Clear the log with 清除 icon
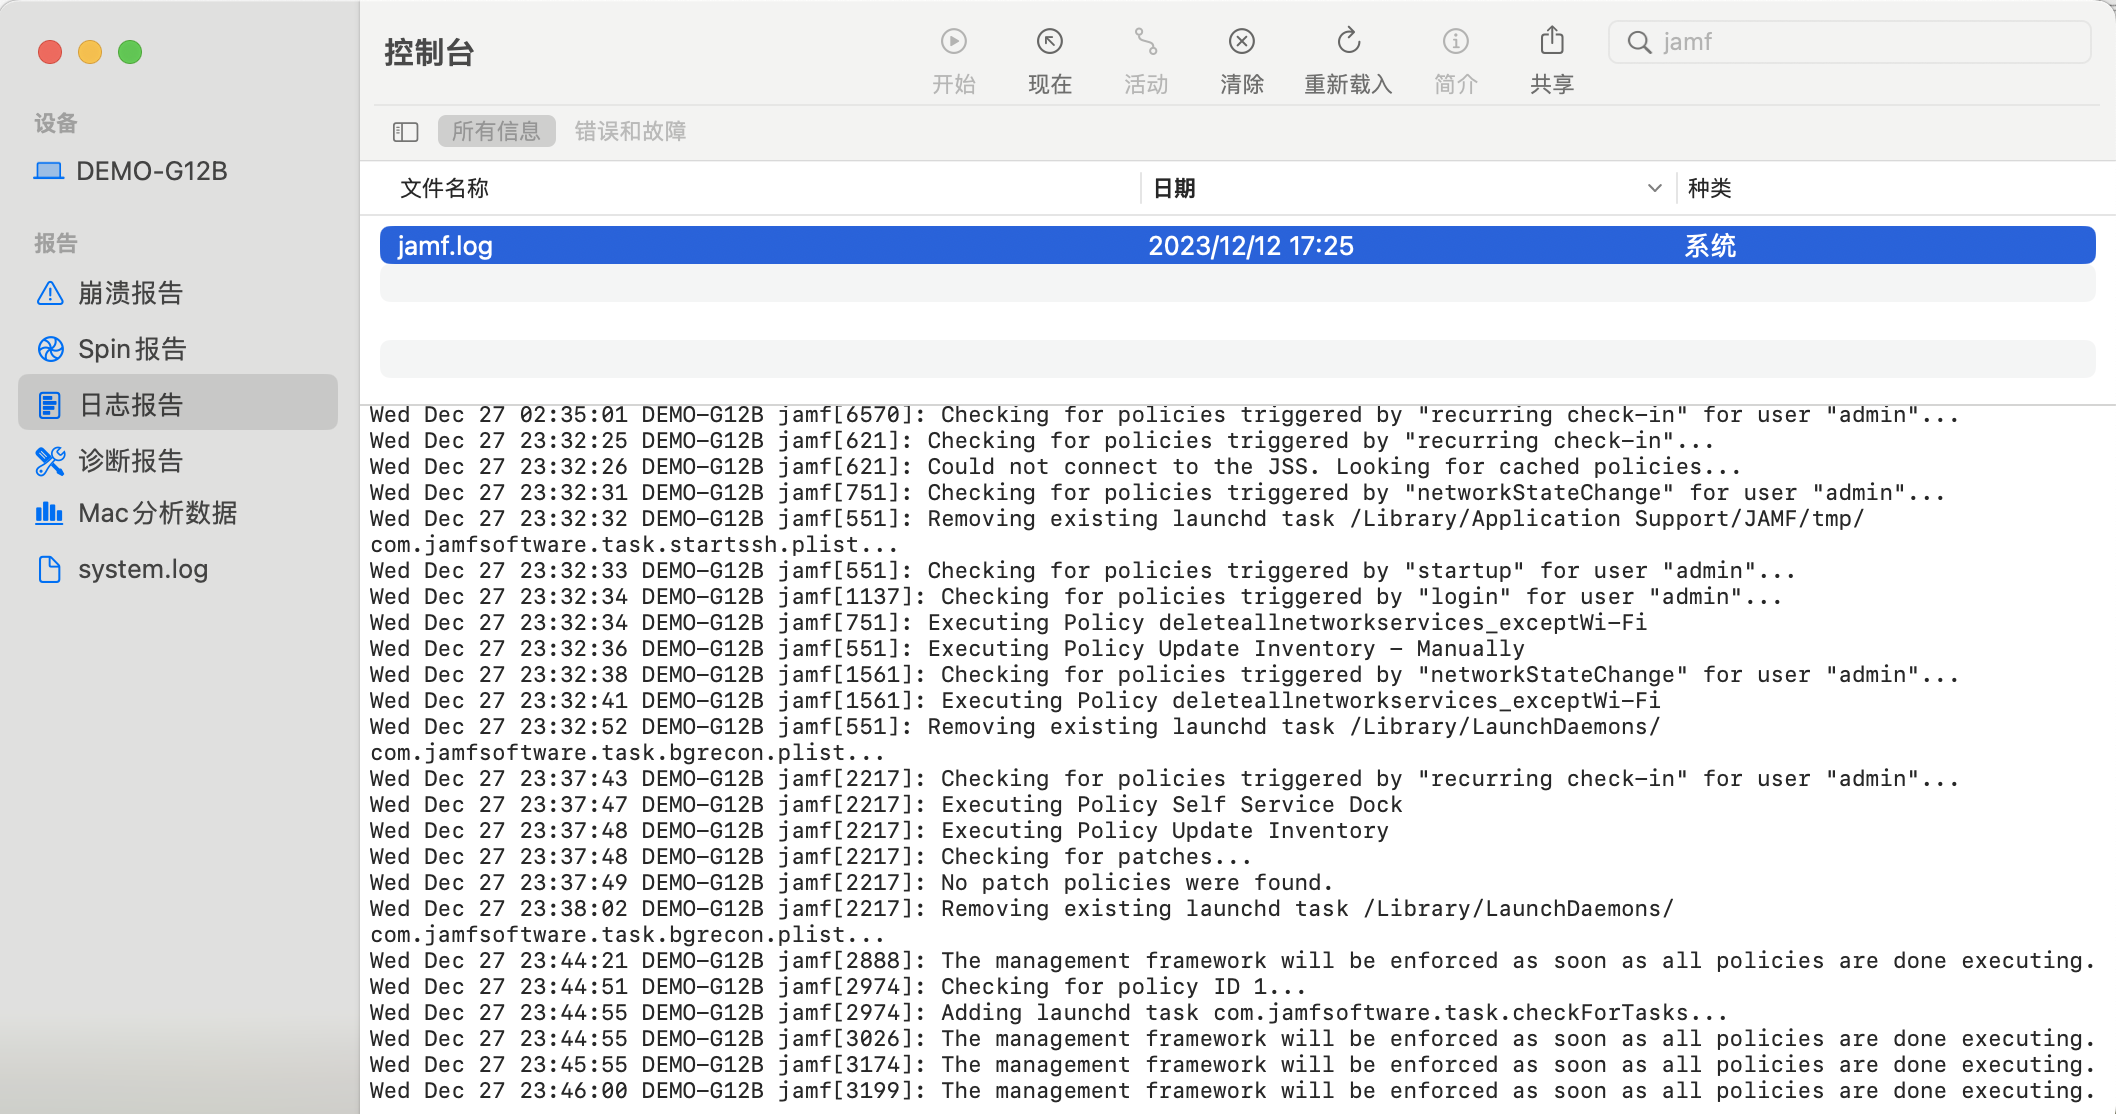2116x1114 pixels. [x=1241, y=41]
